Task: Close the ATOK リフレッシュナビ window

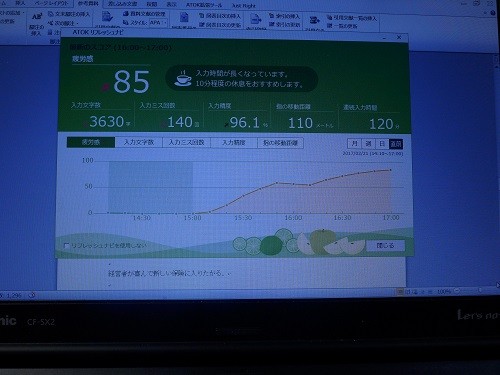Action: point(399,37)
